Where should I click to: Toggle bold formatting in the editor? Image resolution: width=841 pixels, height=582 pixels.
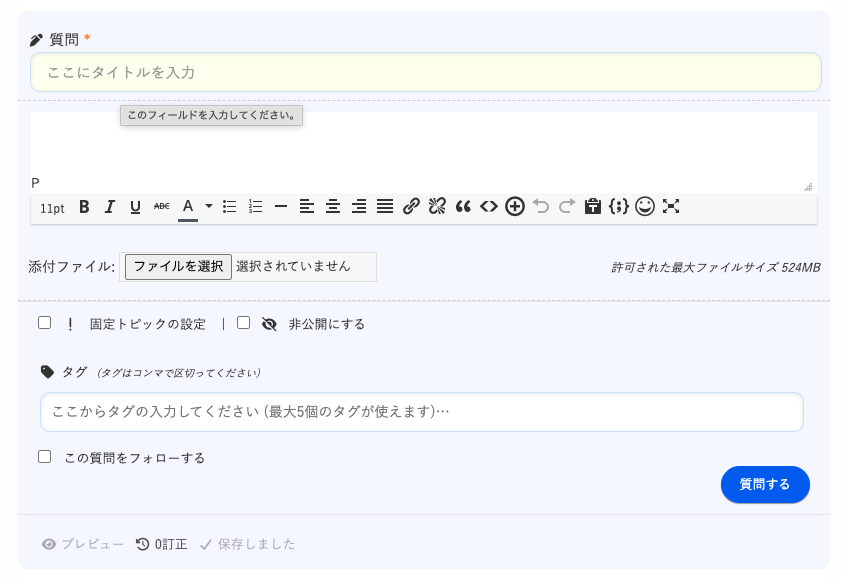click(x=84, y=207)
